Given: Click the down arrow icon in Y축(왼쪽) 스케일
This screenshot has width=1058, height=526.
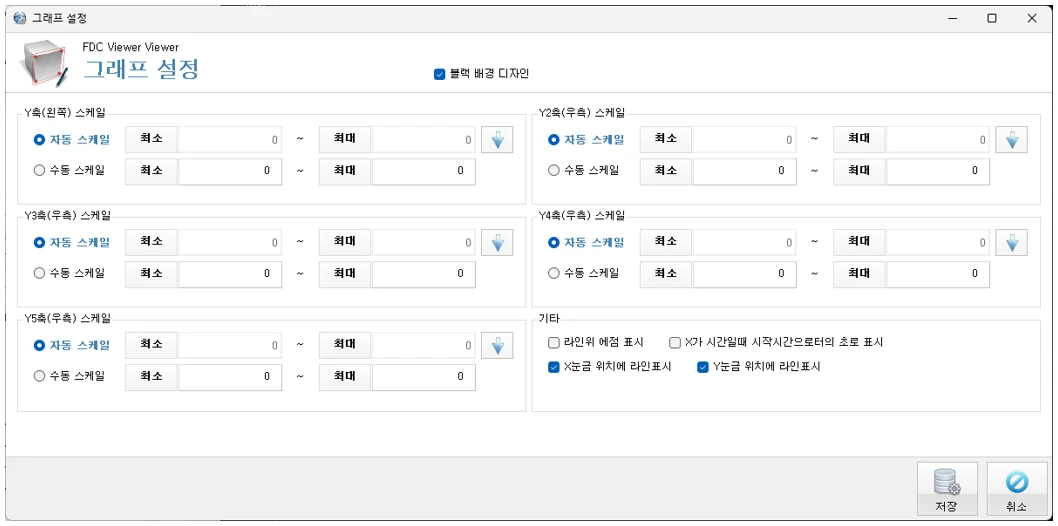Looking at the screenshot, I should pos(497,140).
